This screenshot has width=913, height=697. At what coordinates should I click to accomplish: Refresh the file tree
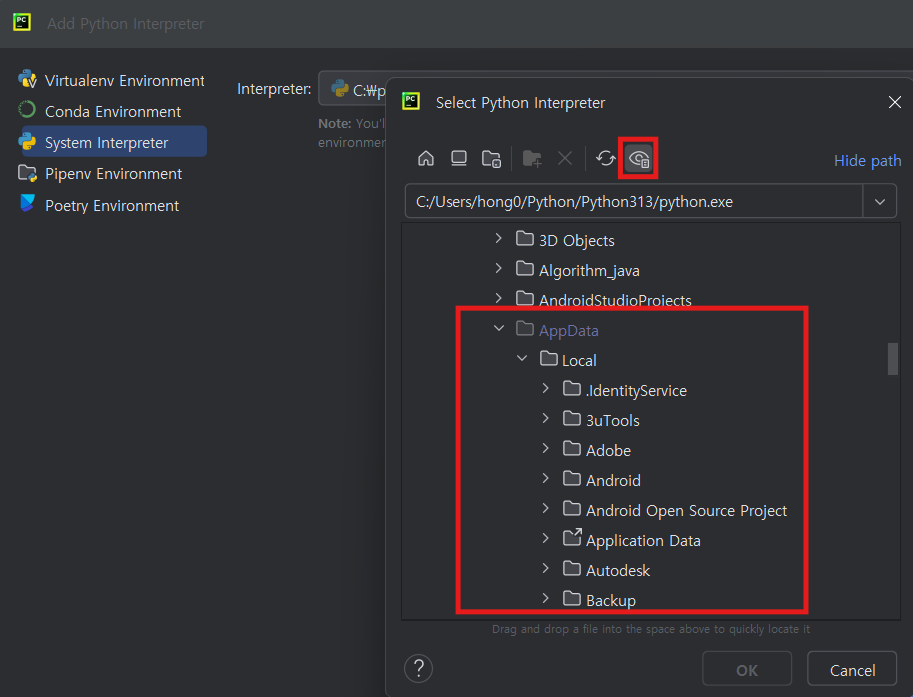tap(606, 158)
